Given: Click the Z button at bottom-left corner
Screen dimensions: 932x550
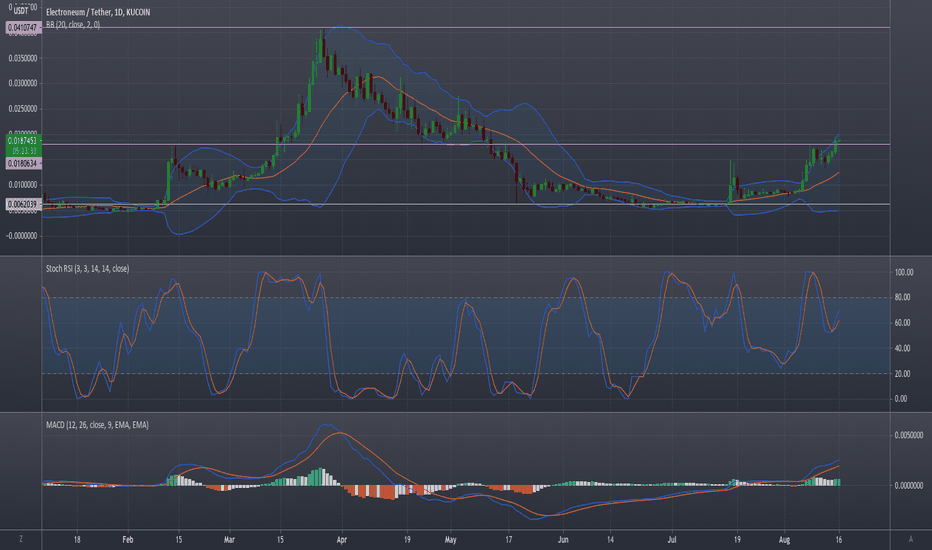Looking at the screenshot, I should click(x=21, y=539).
